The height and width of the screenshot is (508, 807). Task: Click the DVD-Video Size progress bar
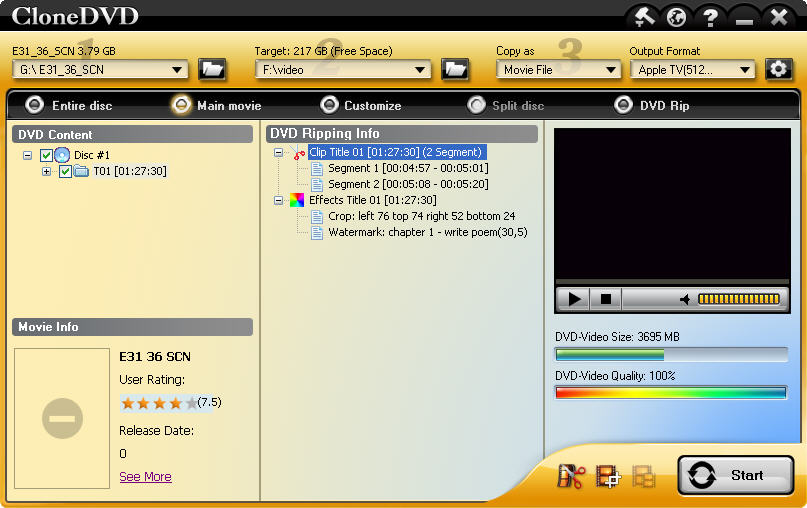[x=671, y=355]
